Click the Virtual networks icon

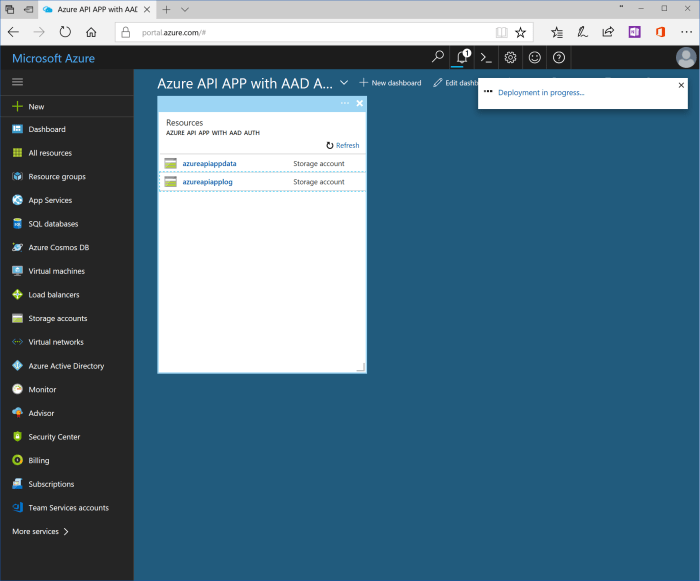pos(17,342)
